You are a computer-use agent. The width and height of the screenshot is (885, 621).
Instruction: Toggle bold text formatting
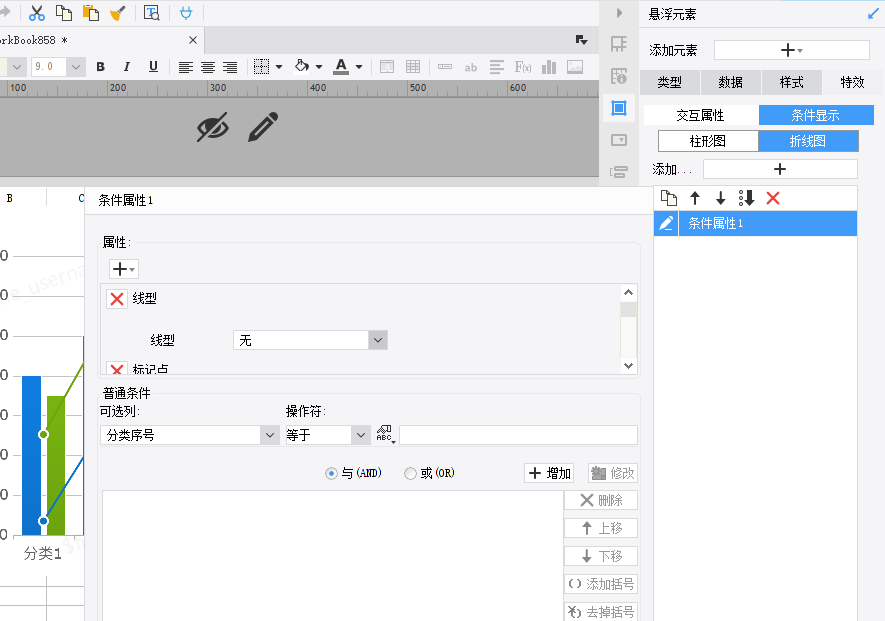tap(100, 67)
